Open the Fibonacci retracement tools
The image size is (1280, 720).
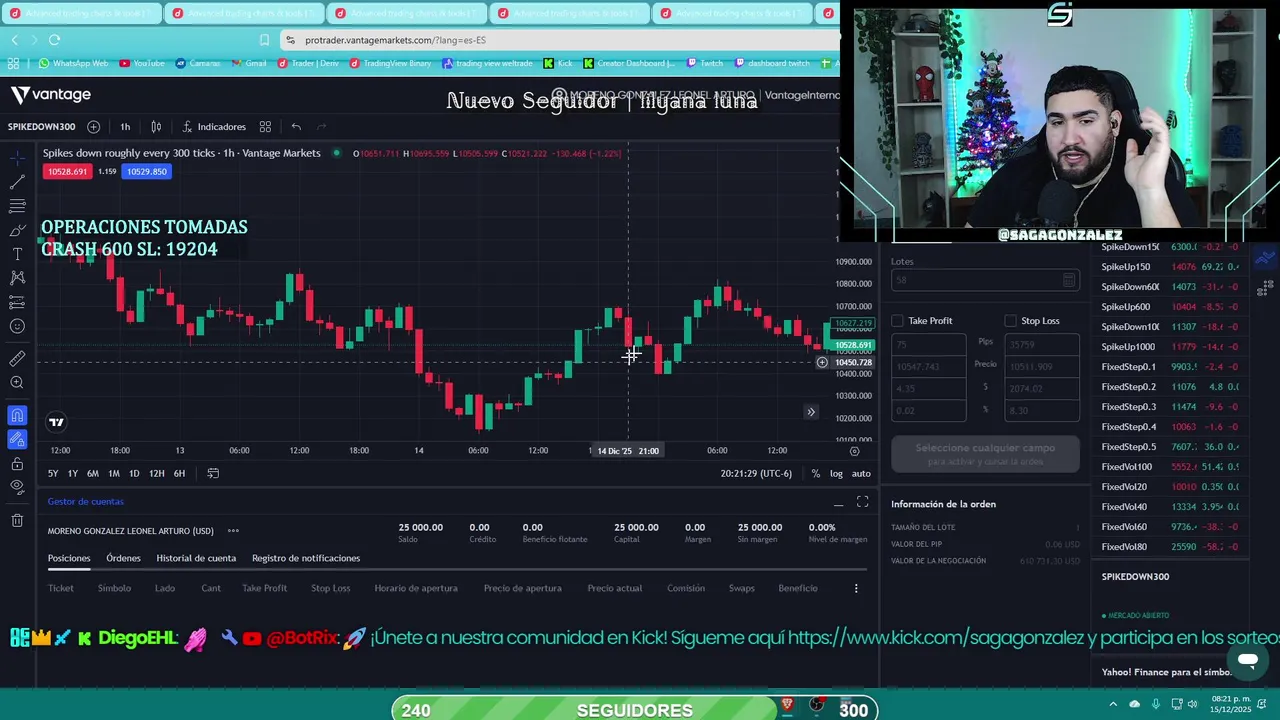[x=17, y=206]
